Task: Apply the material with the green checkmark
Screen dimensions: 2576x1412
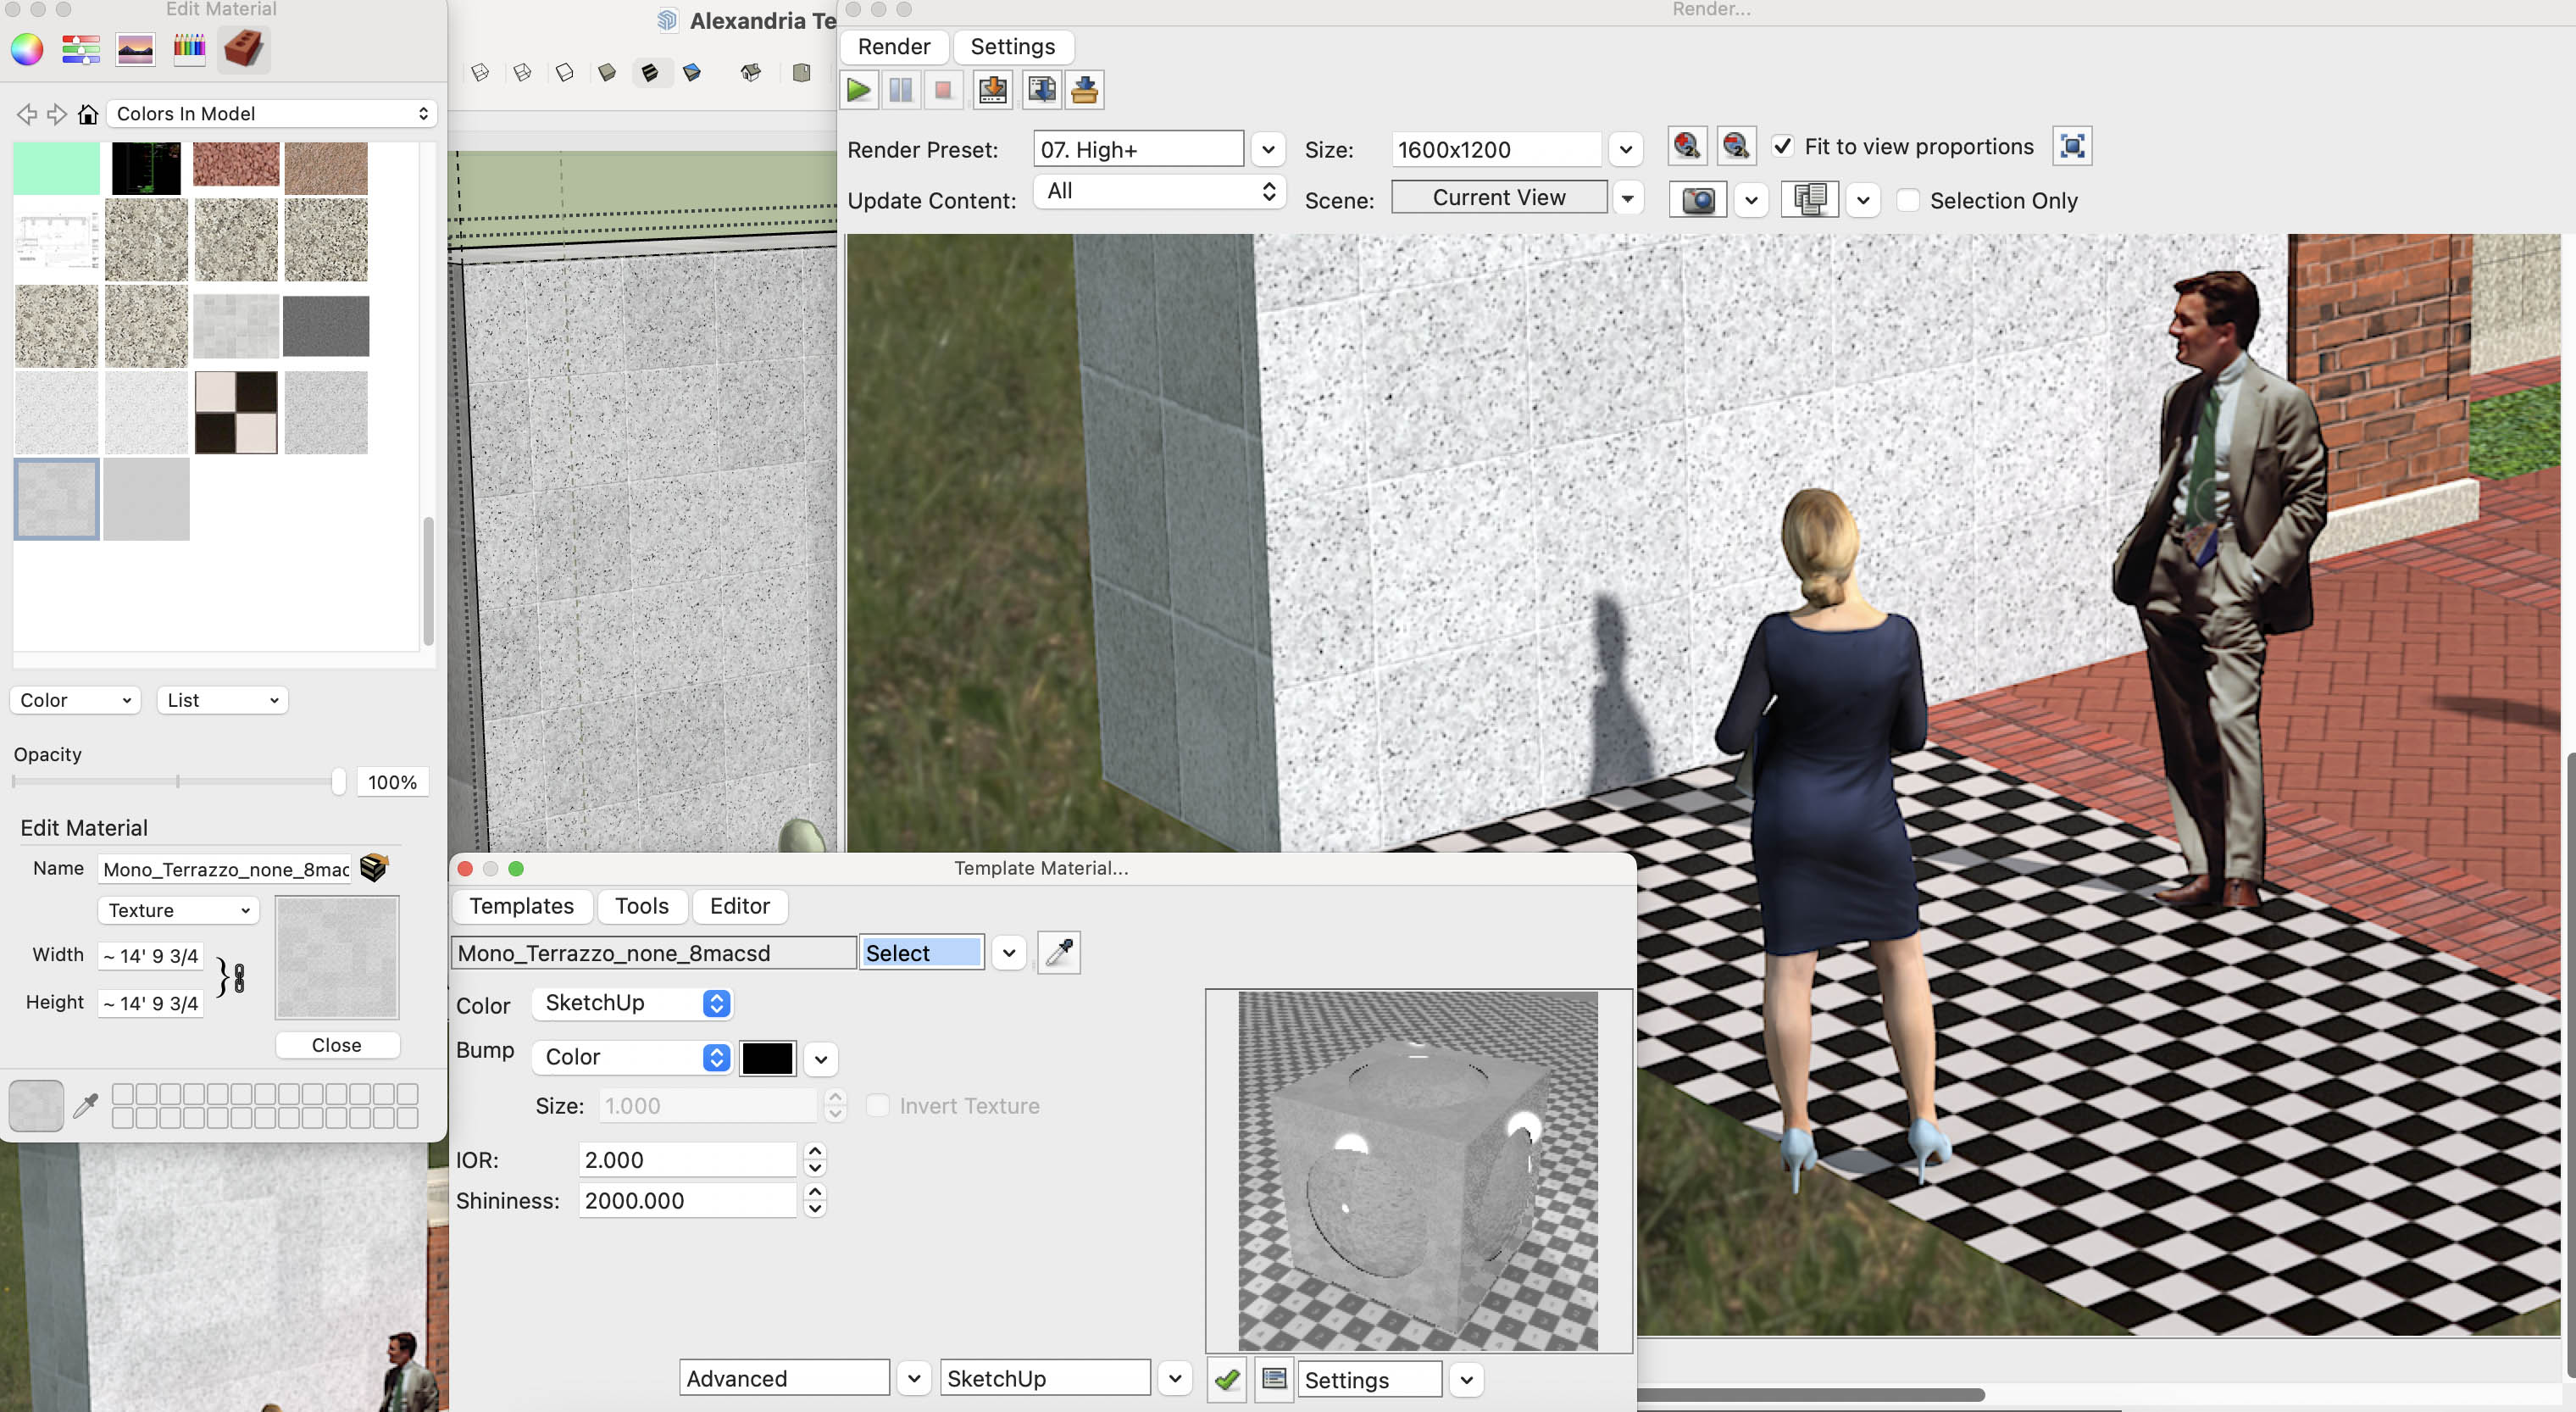Action: click(x=1227, y=1380)
